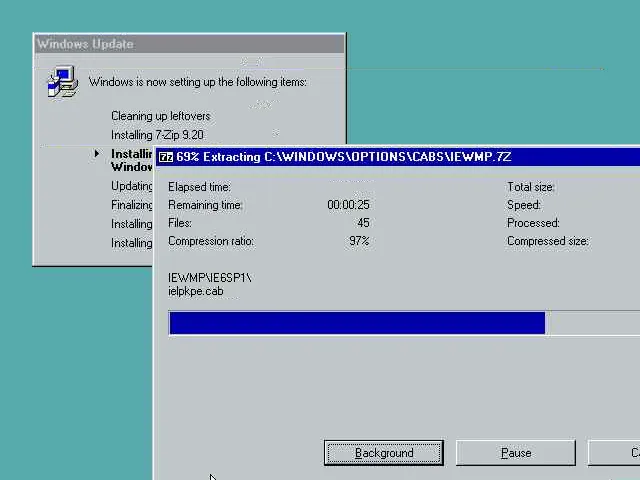Click the Files count value 45
This screenshot has height=480, width=640.
[363, 223]
